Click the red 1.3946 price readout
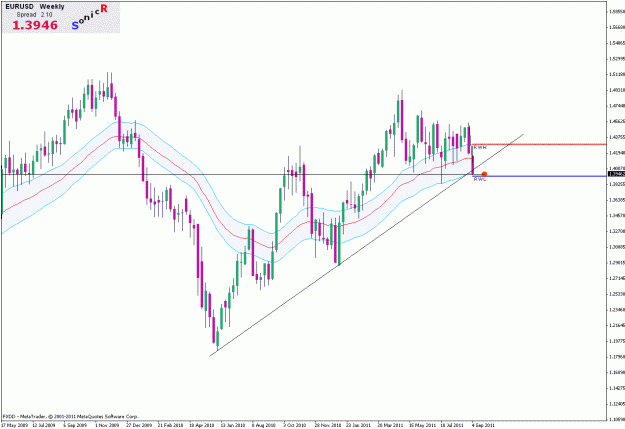Screen dimensions: 625x429 click(x=35, y=25)
